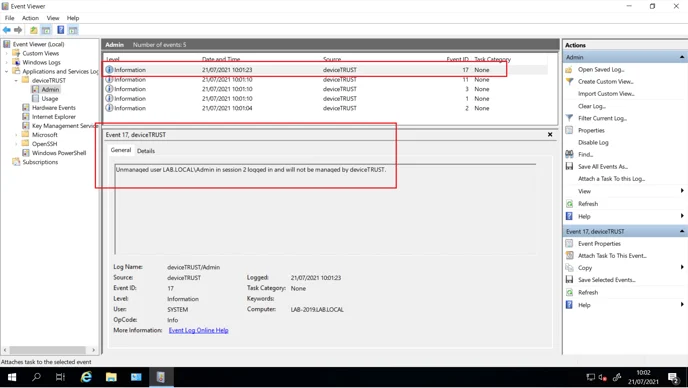Collapse Applications and Services Logs node
The height and width of the screenshot is (388, 688).
click(7, 71)
